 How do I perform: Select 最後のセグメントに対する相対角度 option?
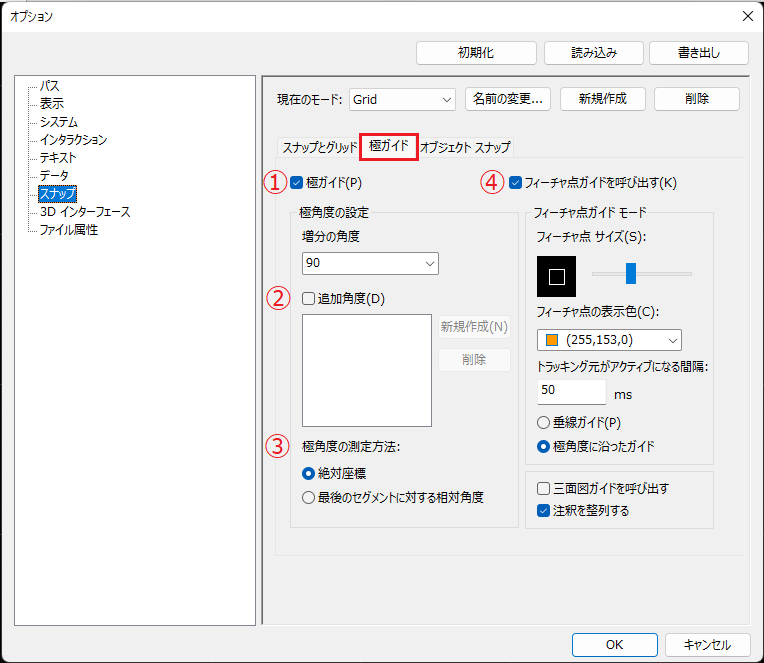pyautogui.click(x=309, y=497)
